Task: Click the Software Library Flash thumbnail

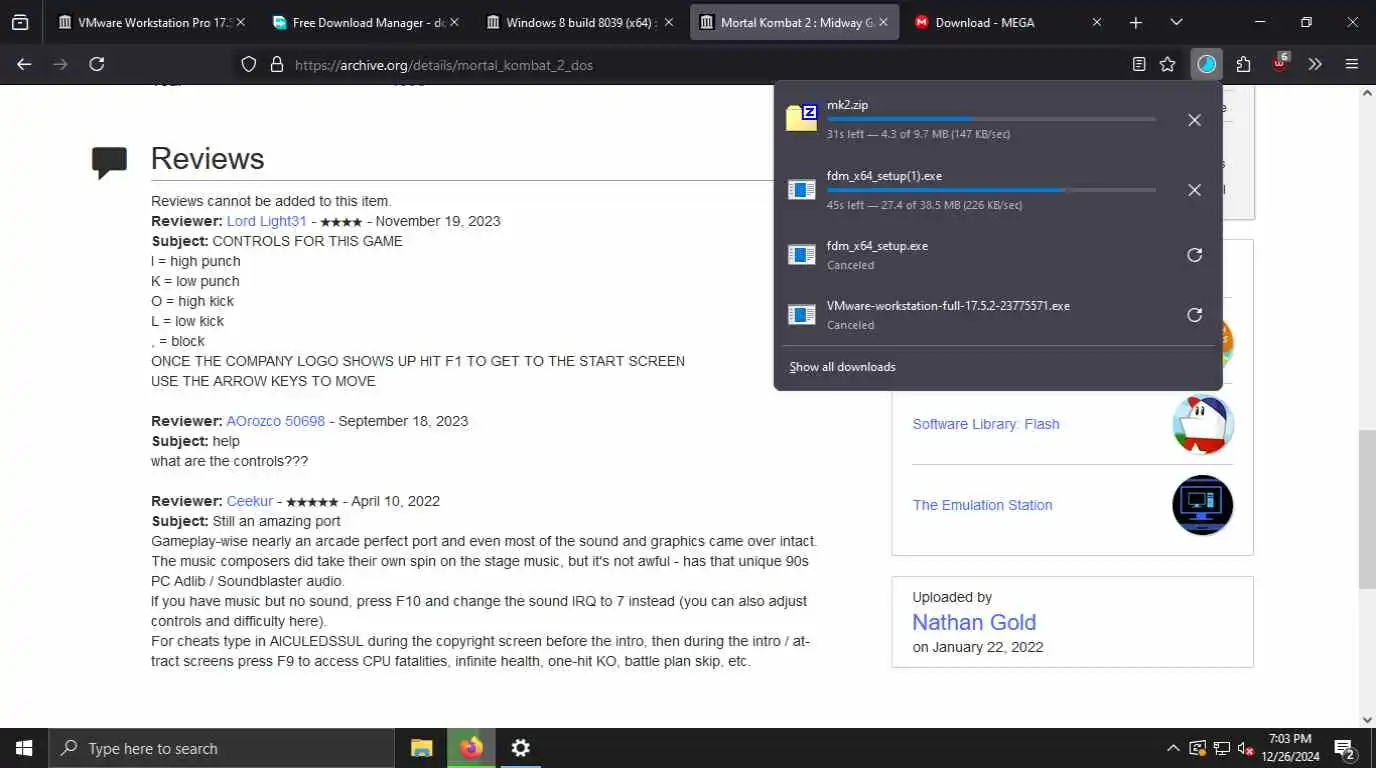Action: 1203,424
